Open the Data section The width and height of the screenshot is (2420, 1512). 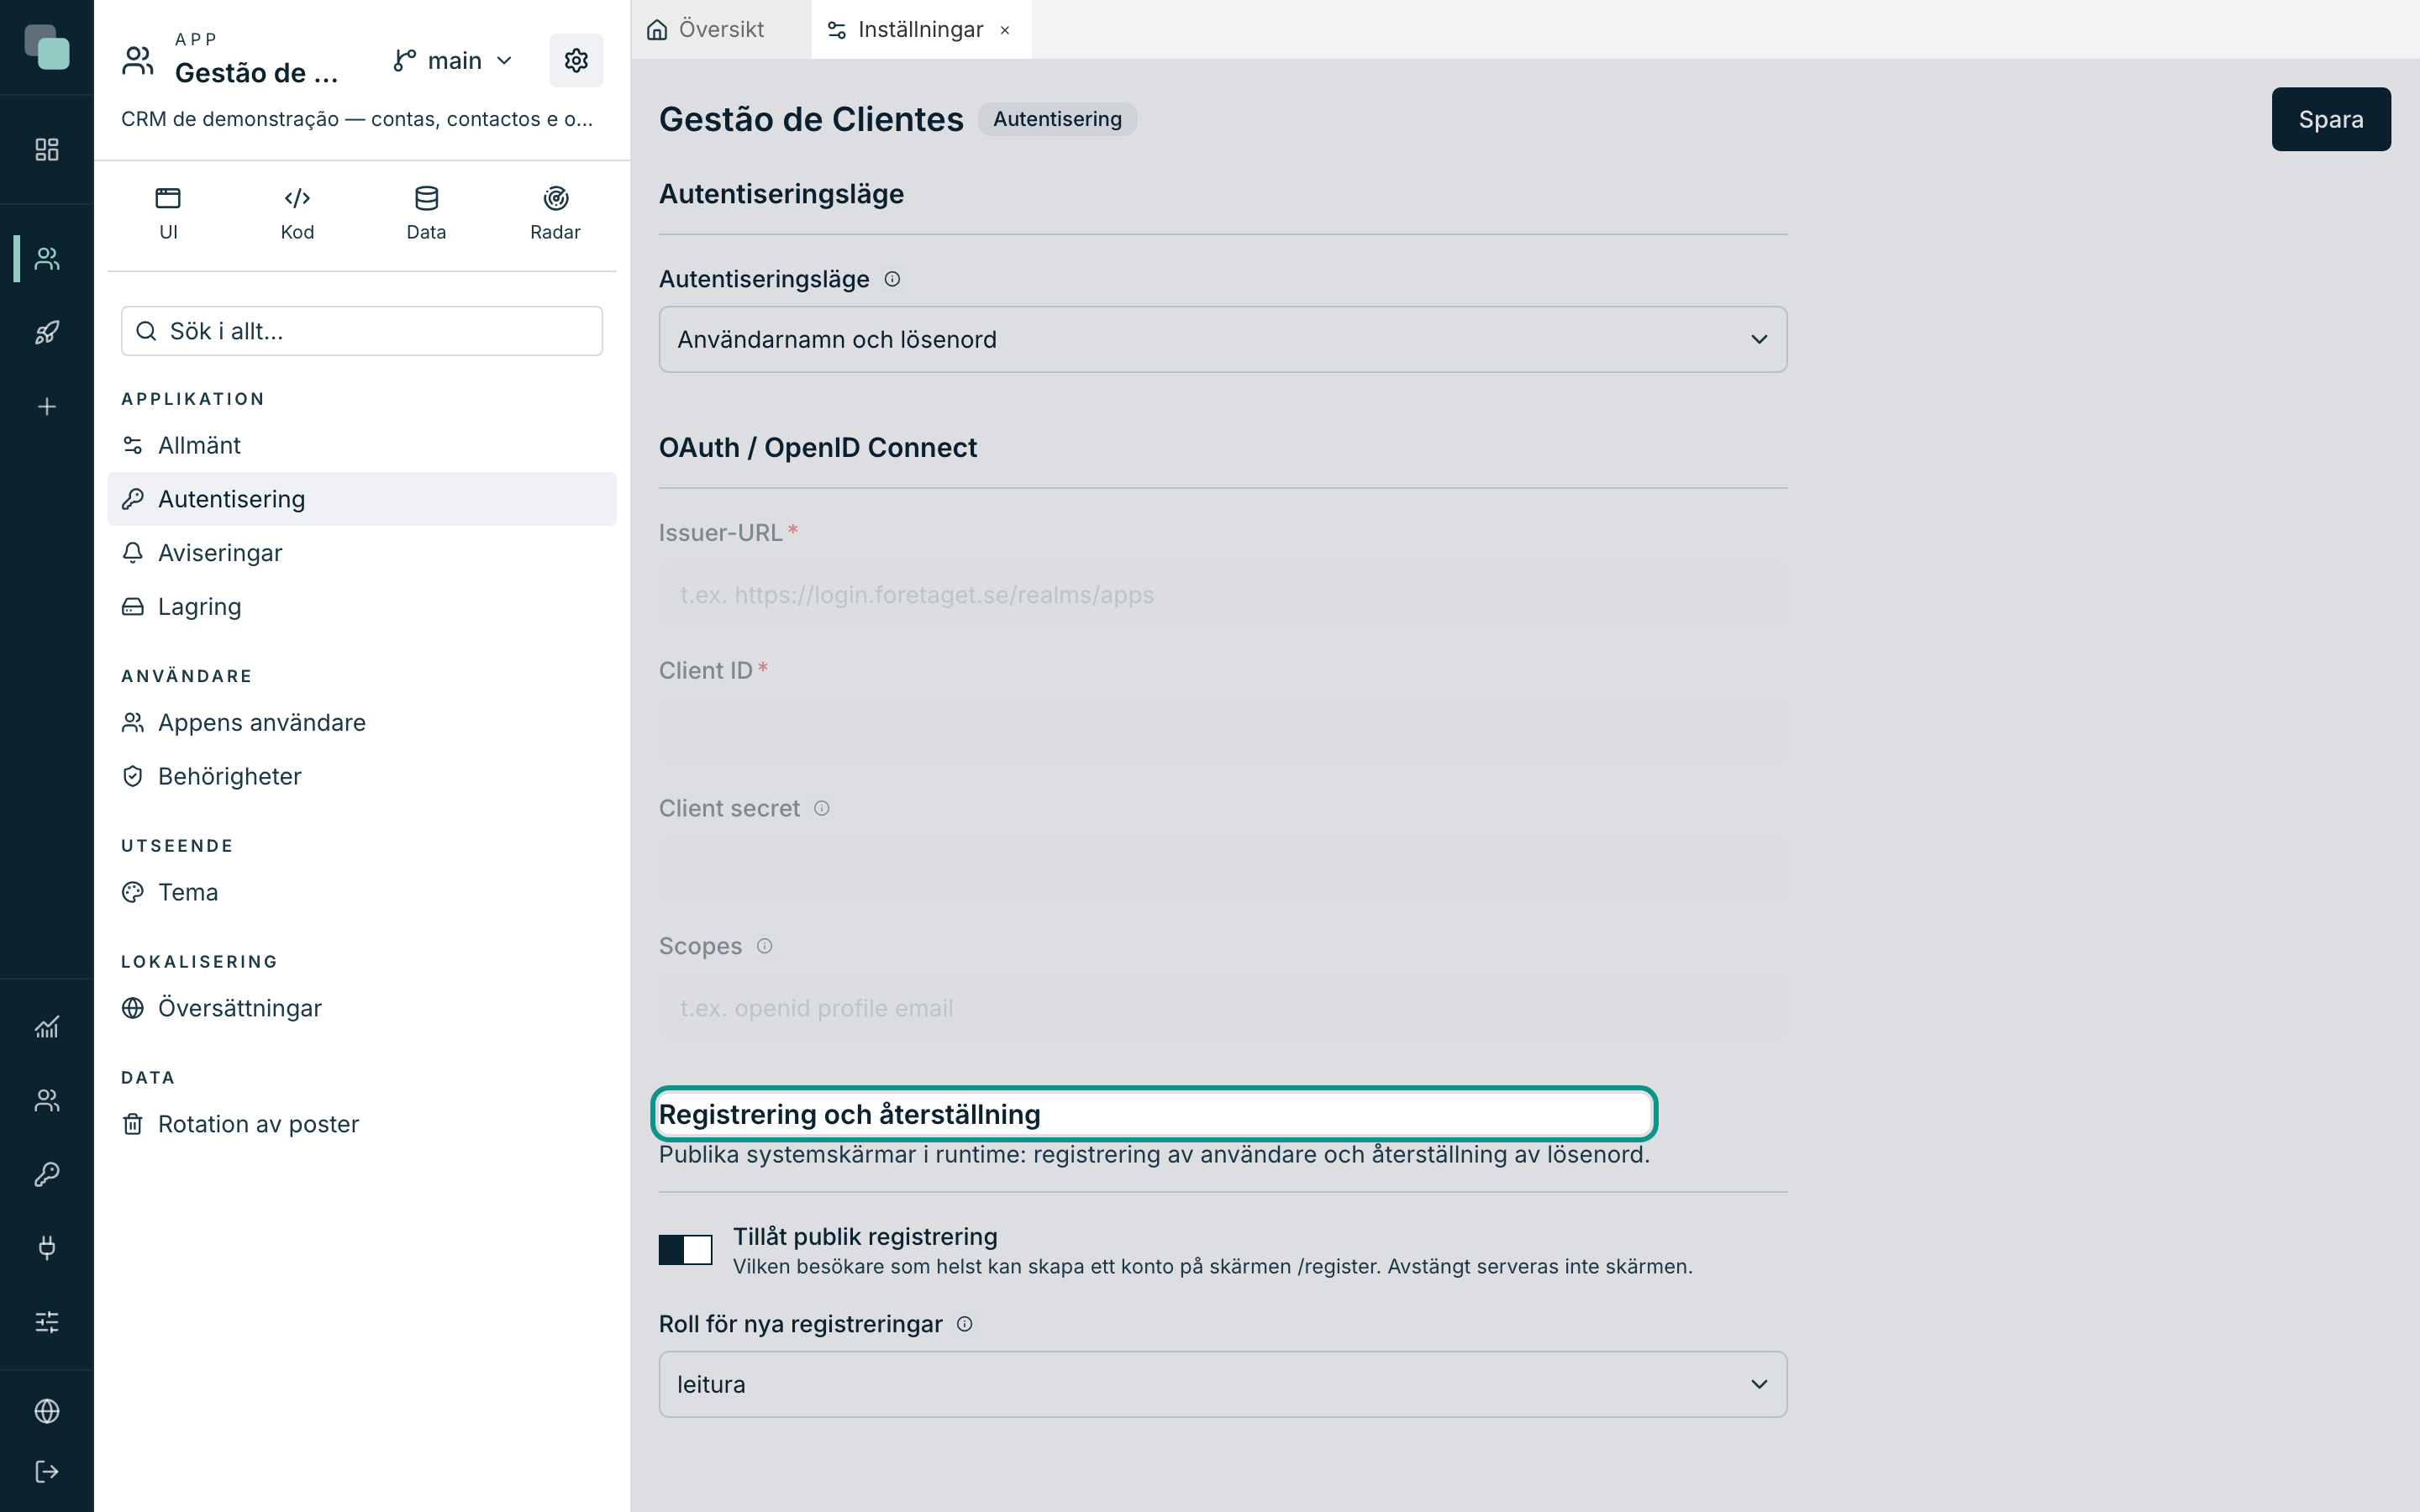point(426,213)
